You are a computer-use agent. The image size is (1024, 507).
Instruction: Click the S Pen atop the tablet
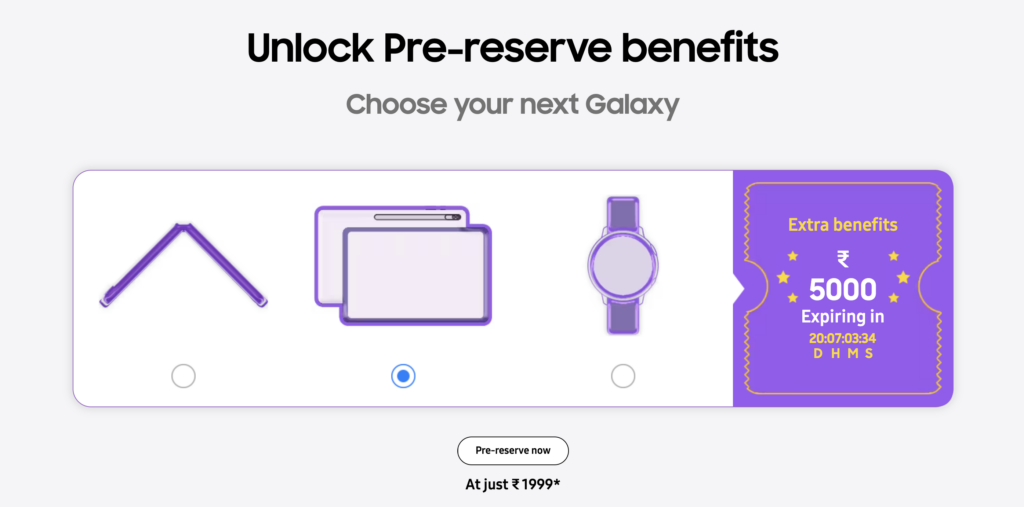pyautogui.click(x=415, y=216)
